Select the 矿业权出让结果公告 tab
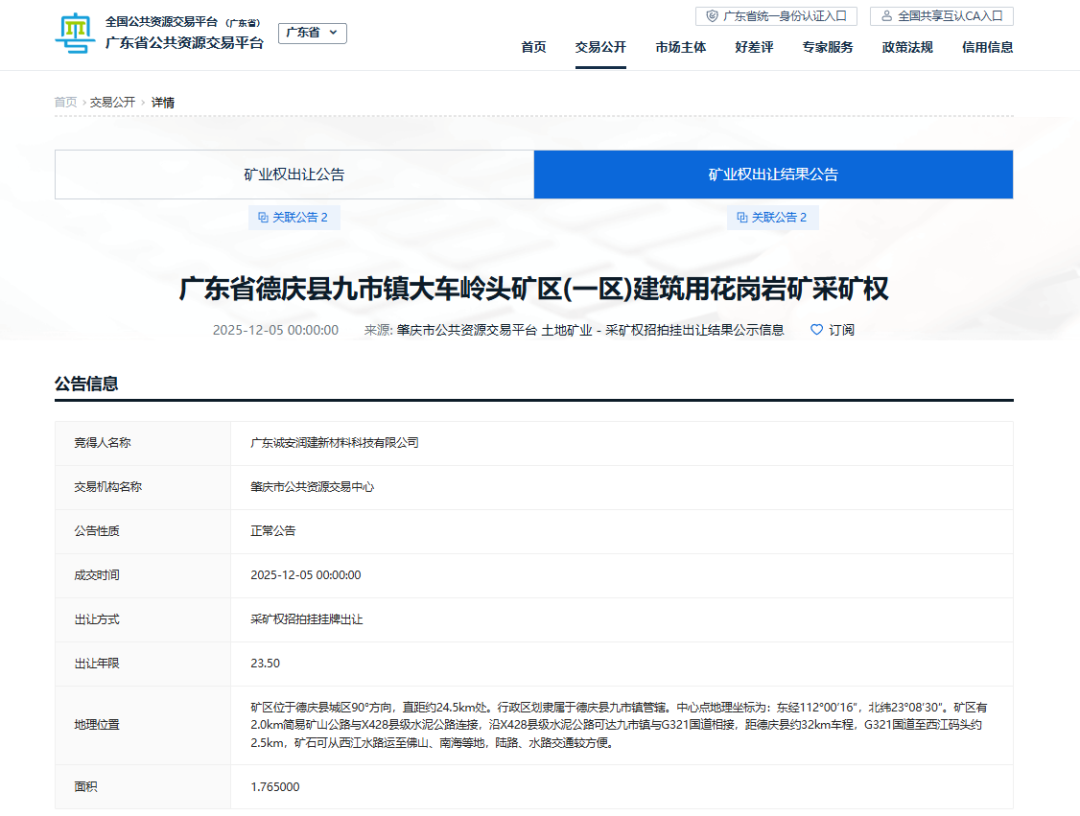This screenshot has height=816, width=1080. [x=773, y=175]
